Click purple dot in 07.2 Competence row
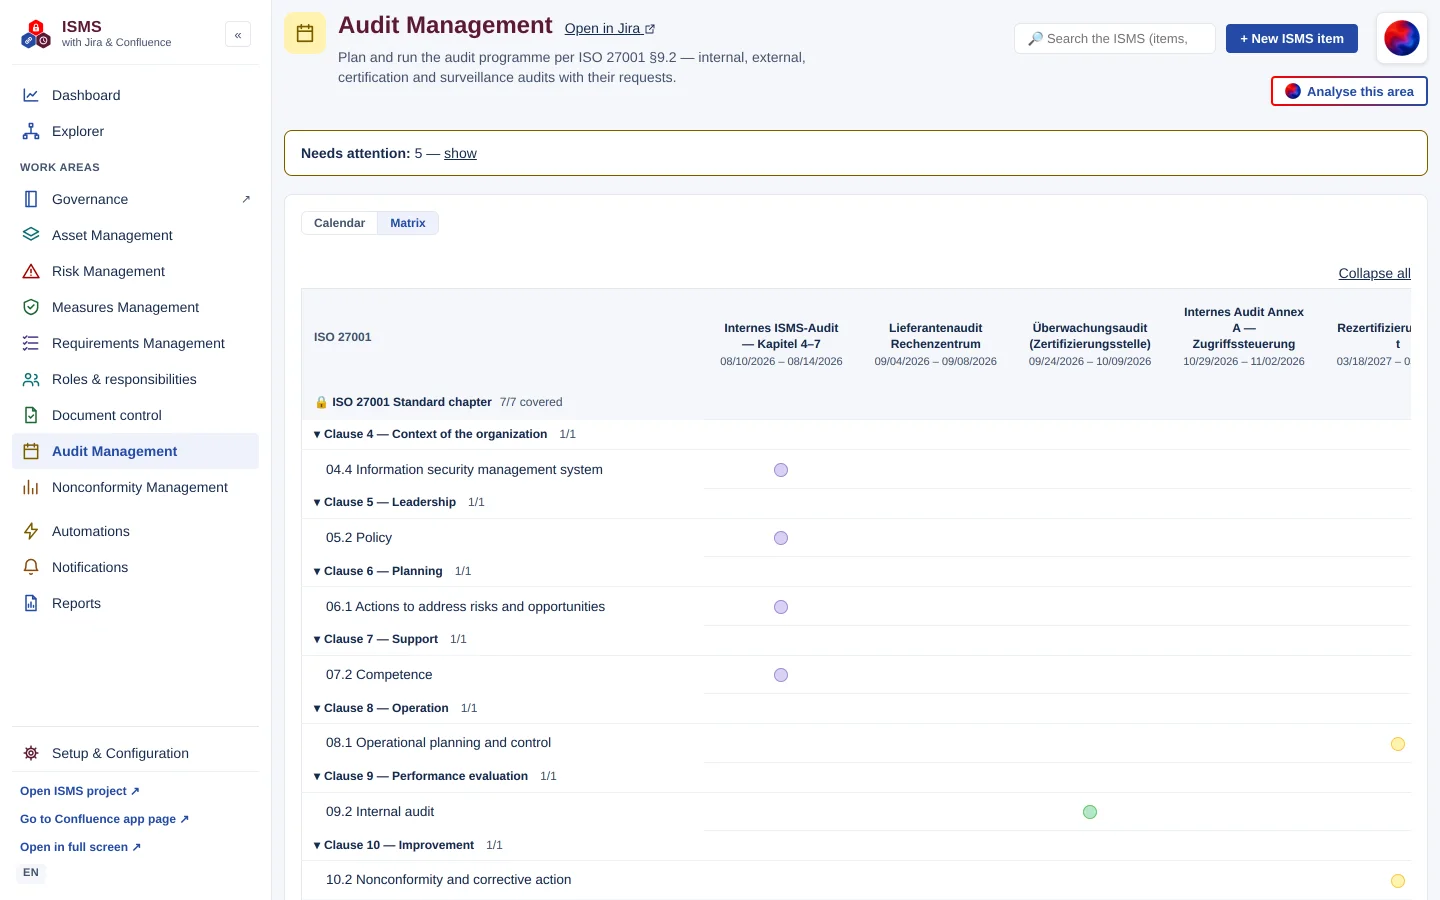 781,675
